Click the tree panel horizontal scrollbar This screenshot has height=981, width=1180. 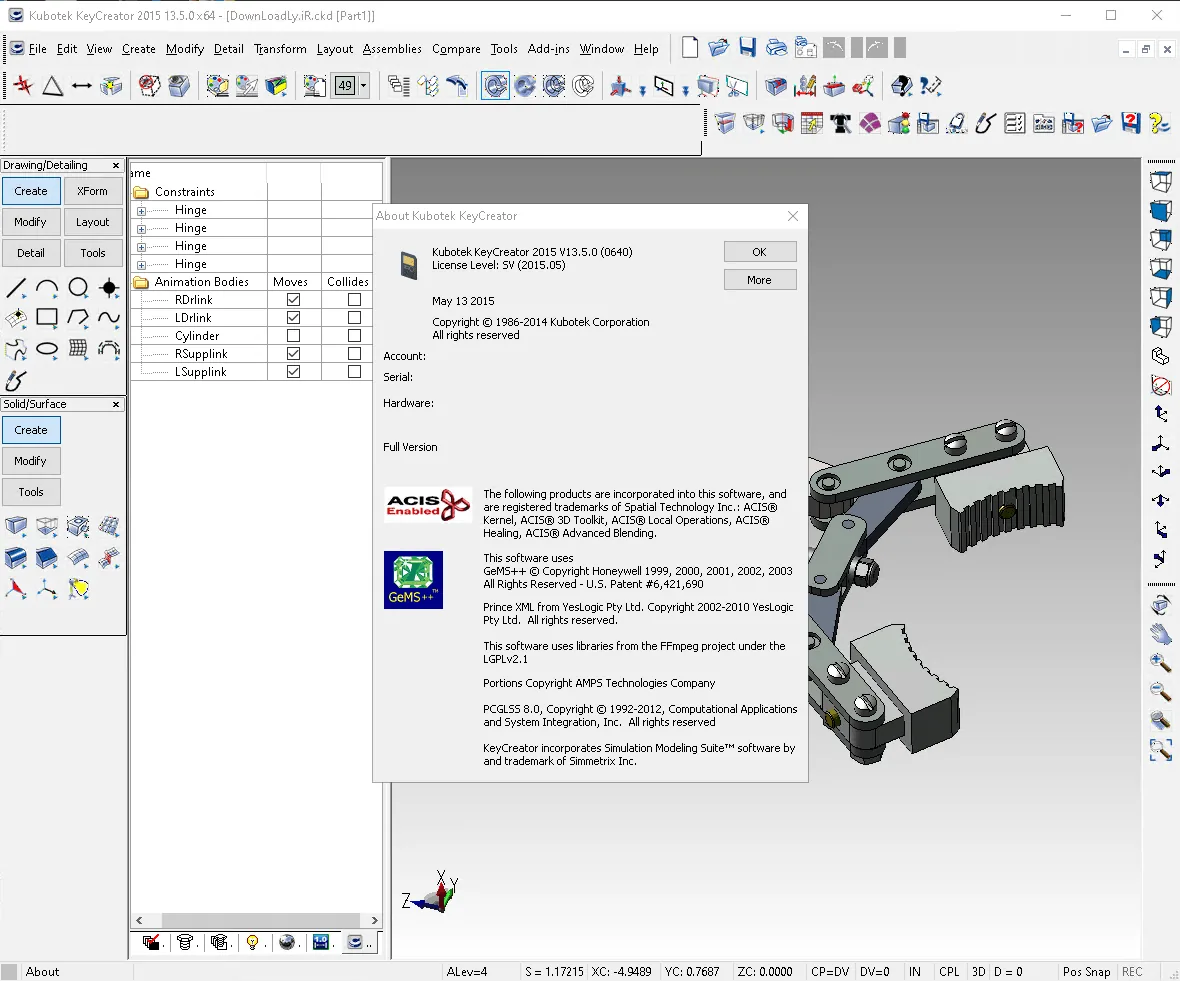tap(260, 920)
